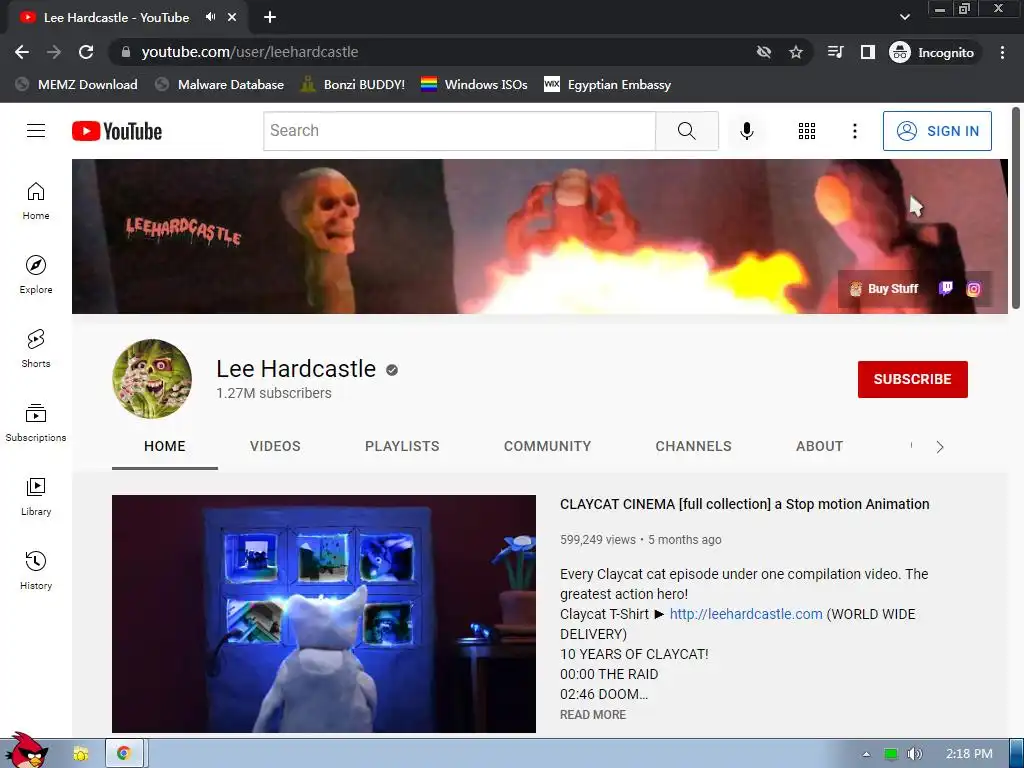Open a new Chrome tab
Screen dimensions: 1024x768
click(270, 18)
